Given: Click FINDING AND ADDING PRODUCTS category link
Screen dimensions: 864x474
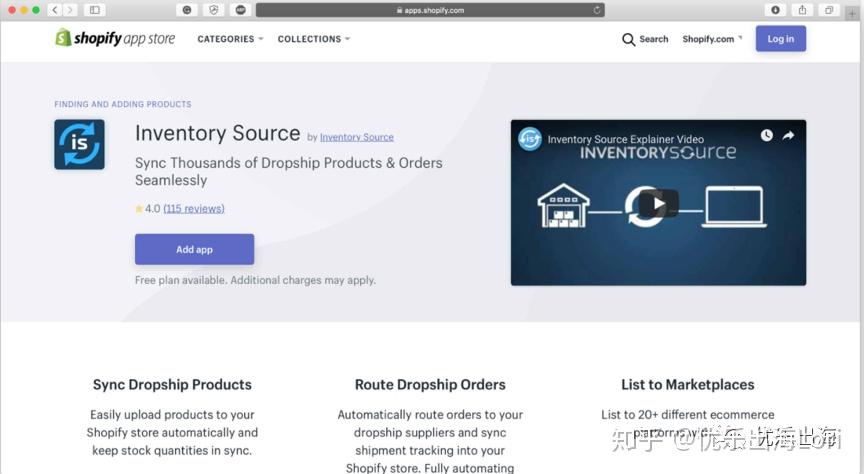Looking at the screenshot, I should (123, 104).
